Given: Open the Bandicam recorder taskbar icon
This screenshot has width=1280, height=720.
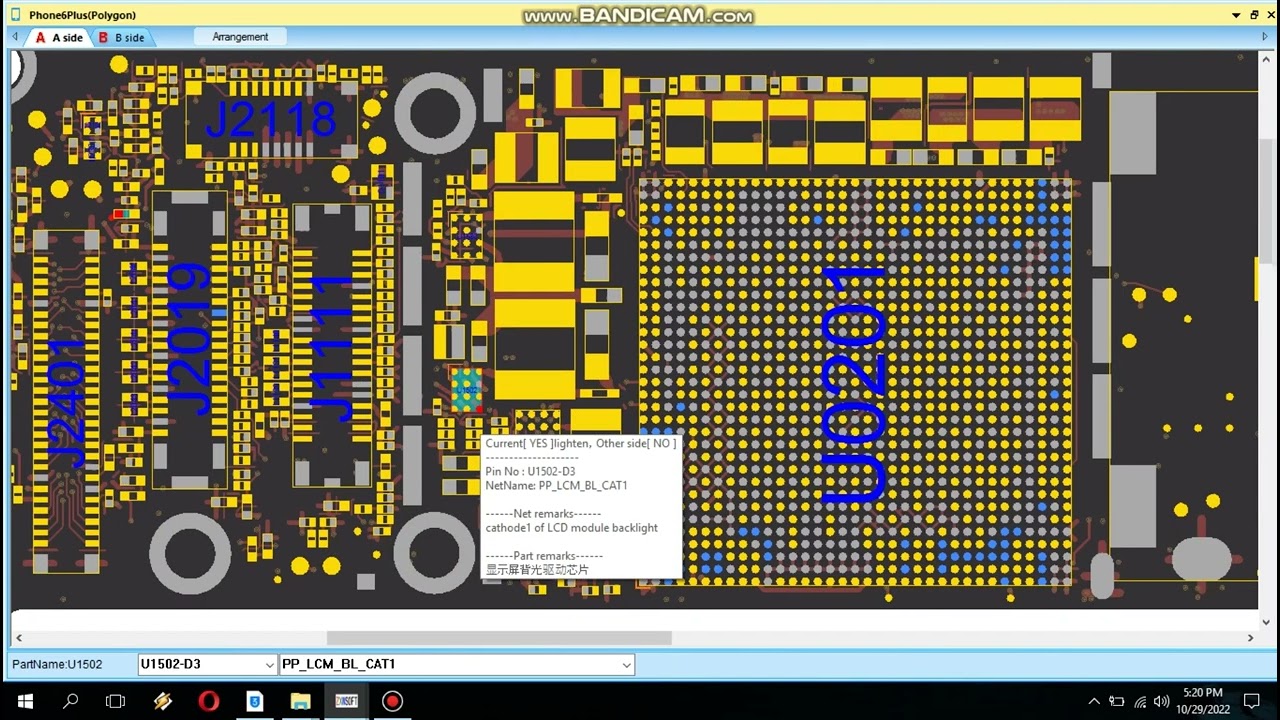Looking at the screenshot, I should tap(392, 701).
